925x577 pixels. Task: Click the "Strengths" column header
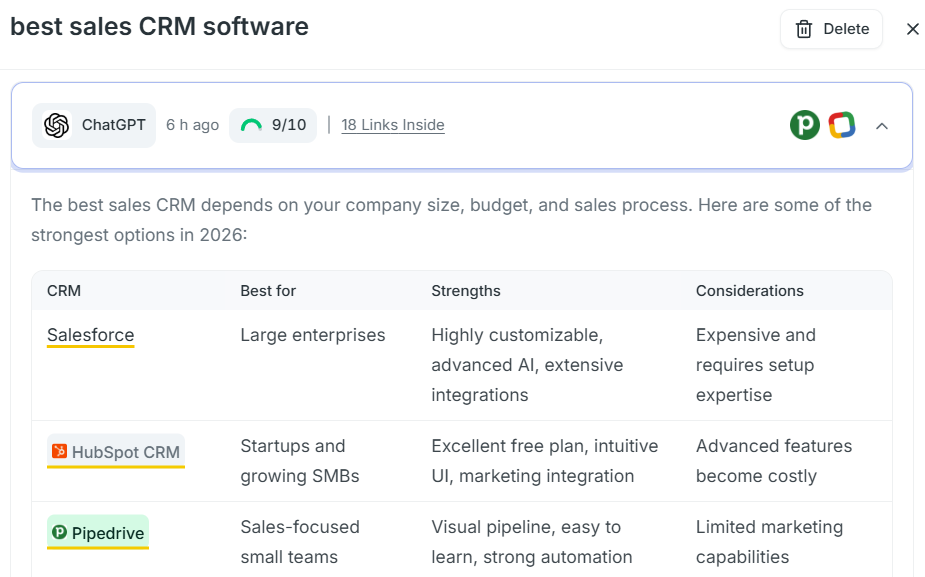465,291
